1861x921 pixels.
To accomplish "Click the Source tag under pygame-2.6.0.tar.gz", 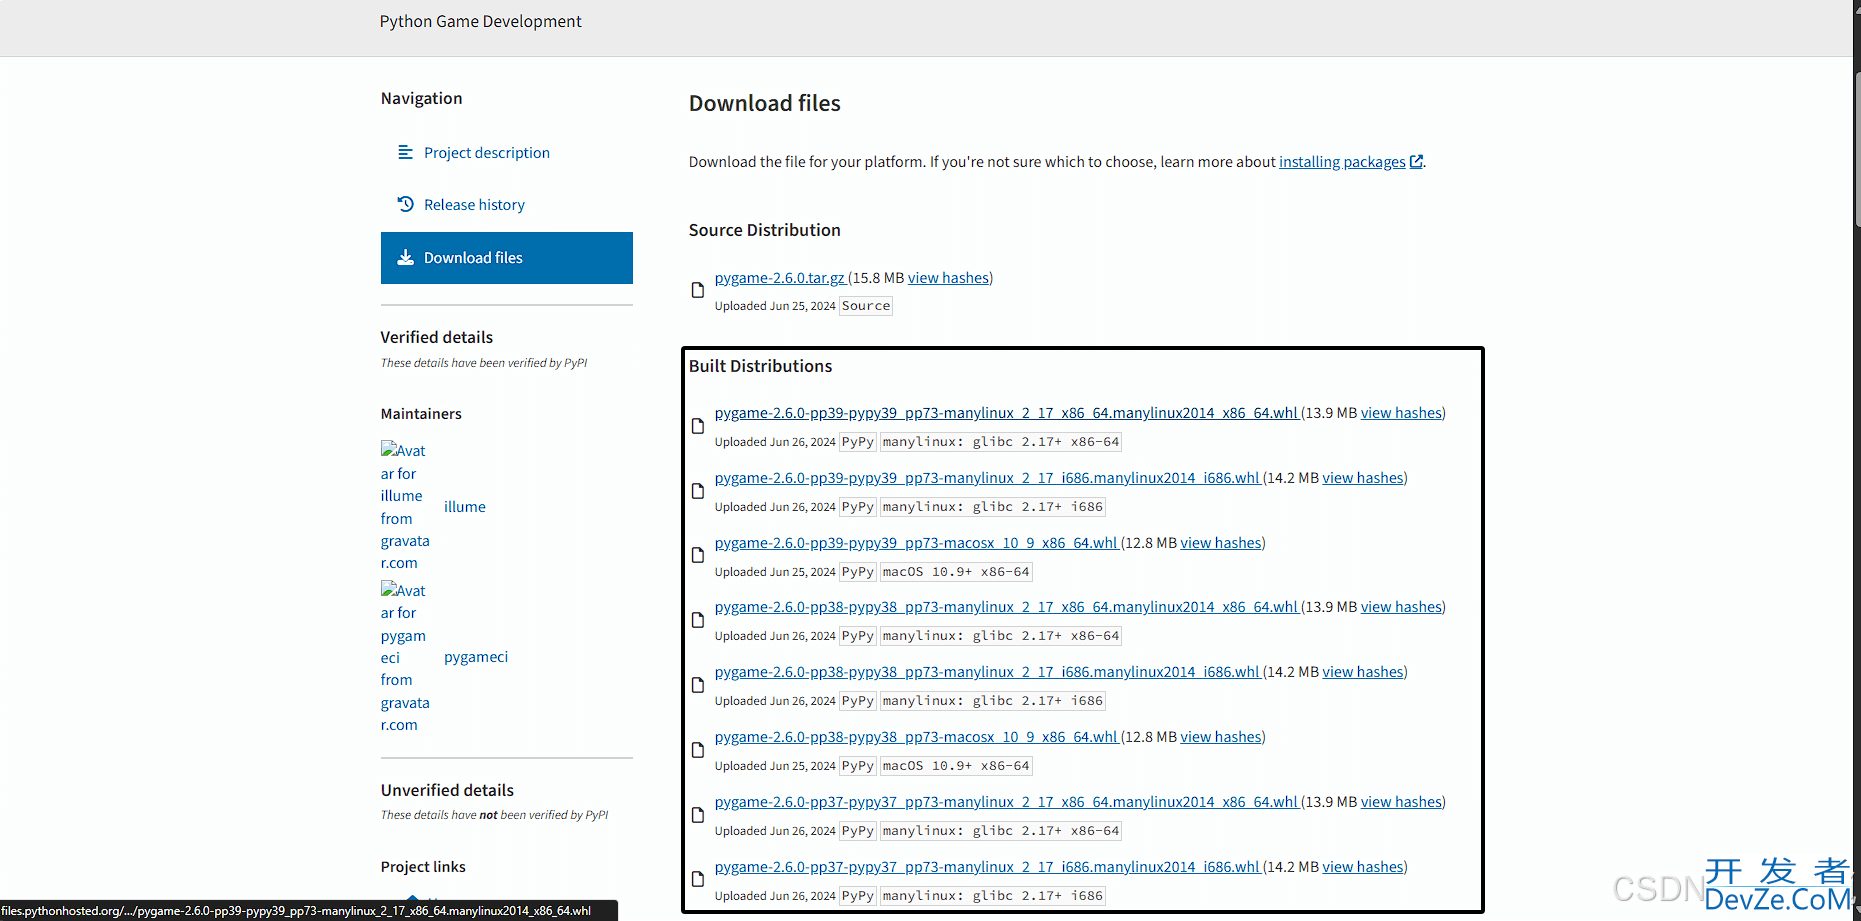I will click(866, 306).
